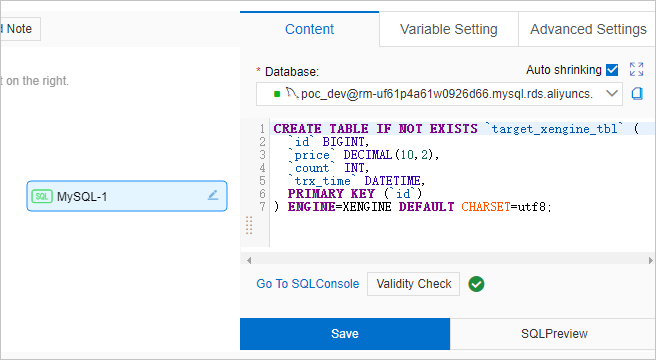Open SQLPreview
Image resolution: width=656 pixels, height=360 pixels.
click(554, 334)
